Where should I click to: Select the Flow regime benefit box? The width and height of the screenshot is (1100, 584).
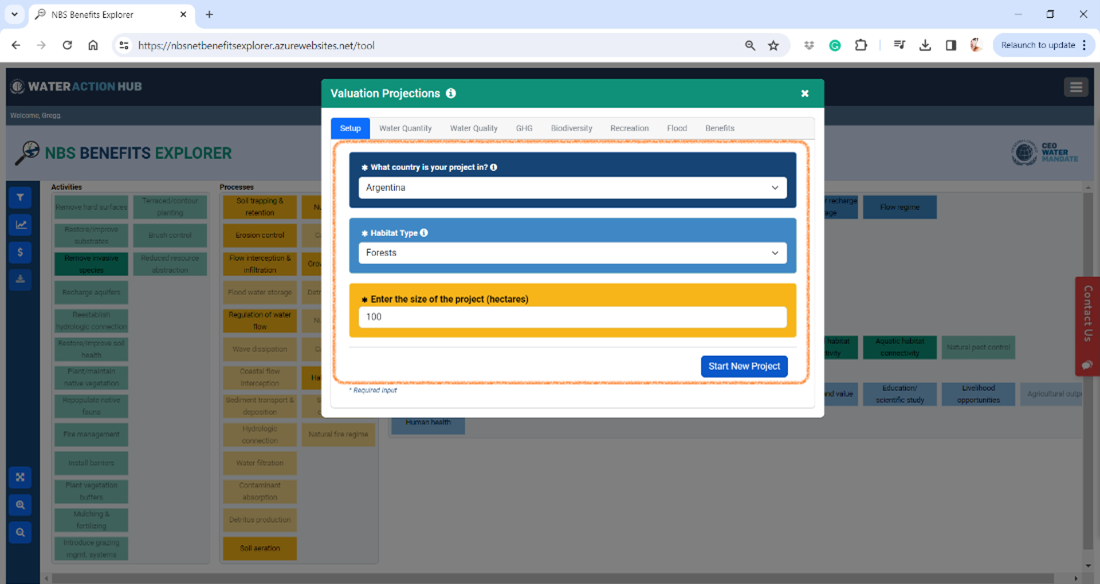click(x=899, y=207)
